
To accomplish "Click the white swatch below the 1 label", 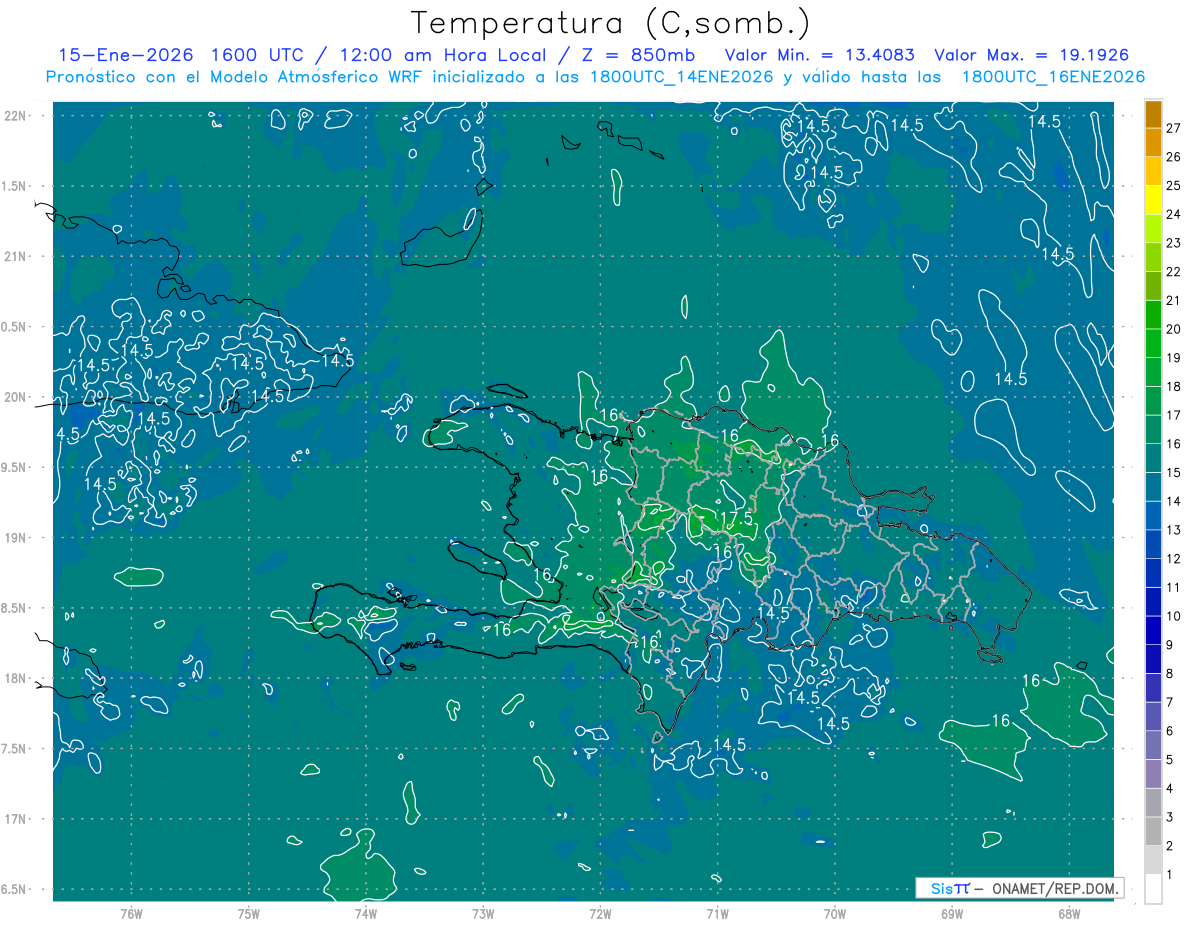I will [1153, 889].
